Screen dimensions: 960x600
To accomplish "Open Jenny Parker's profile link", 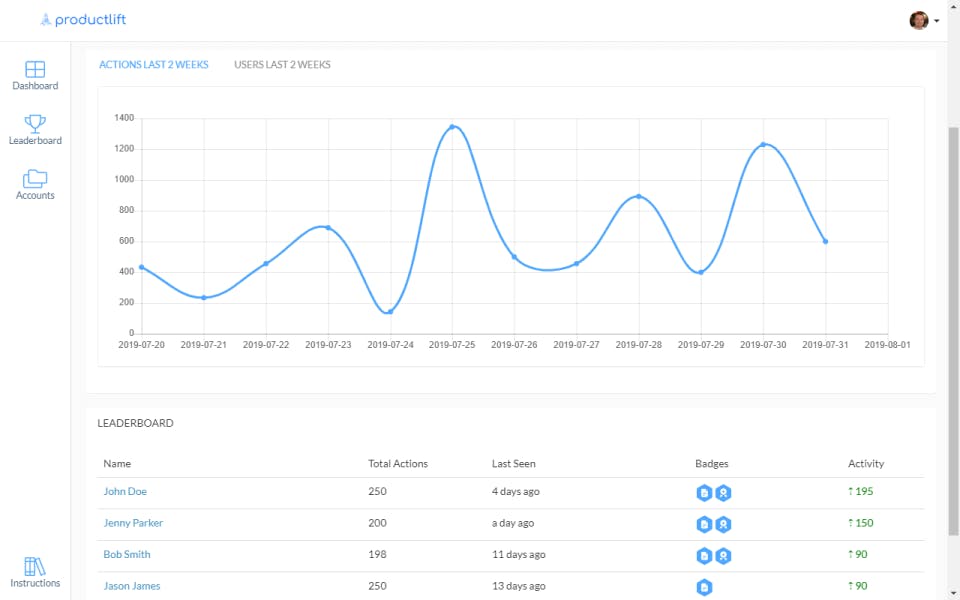I will point(133,523).
